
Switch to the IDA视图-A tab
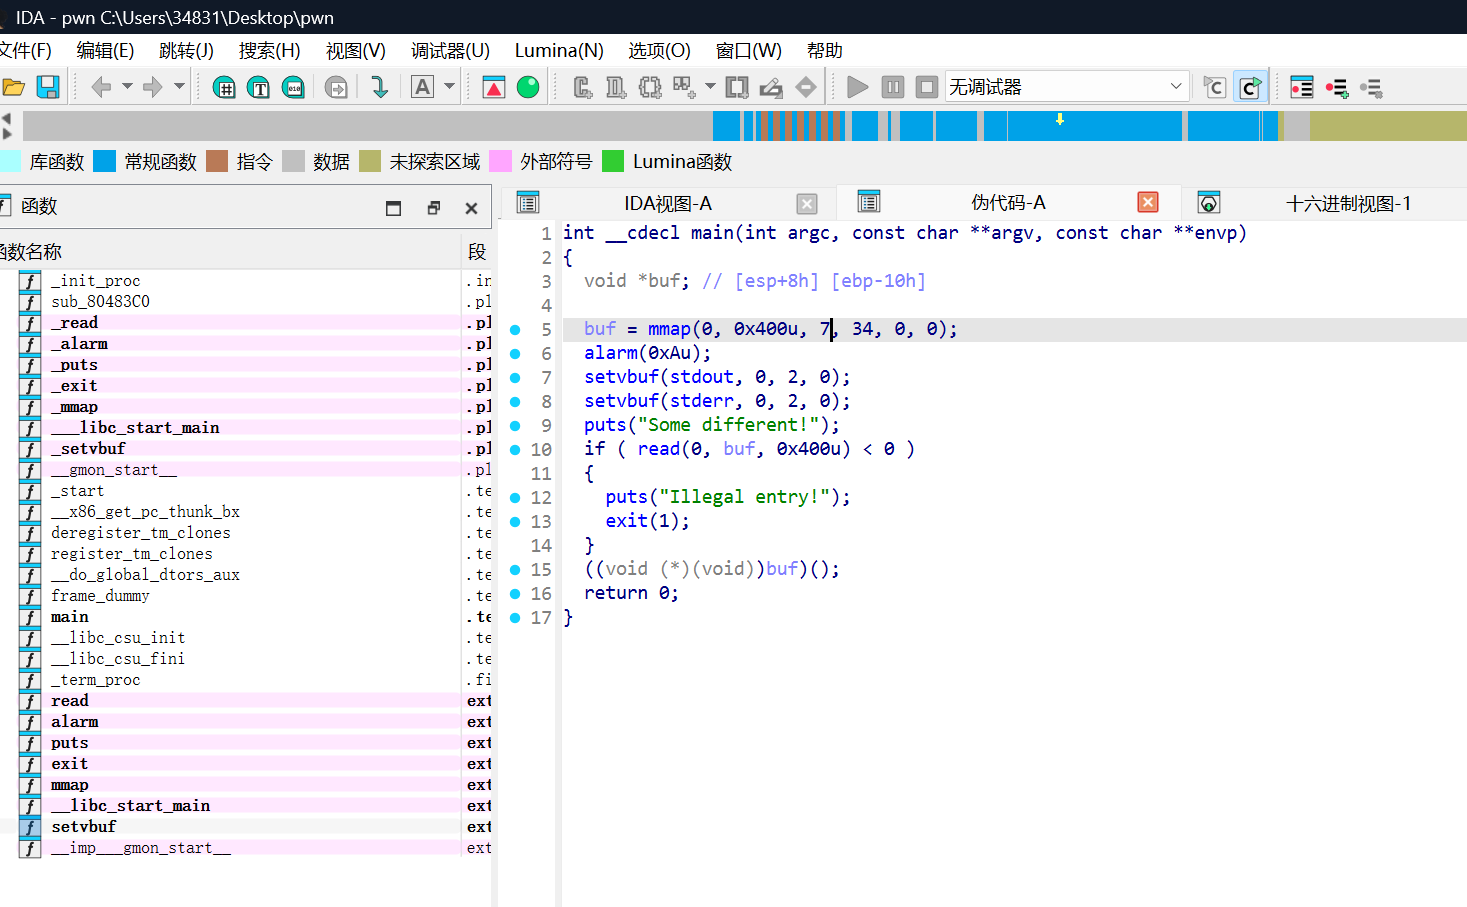click(x=667, y=204)
